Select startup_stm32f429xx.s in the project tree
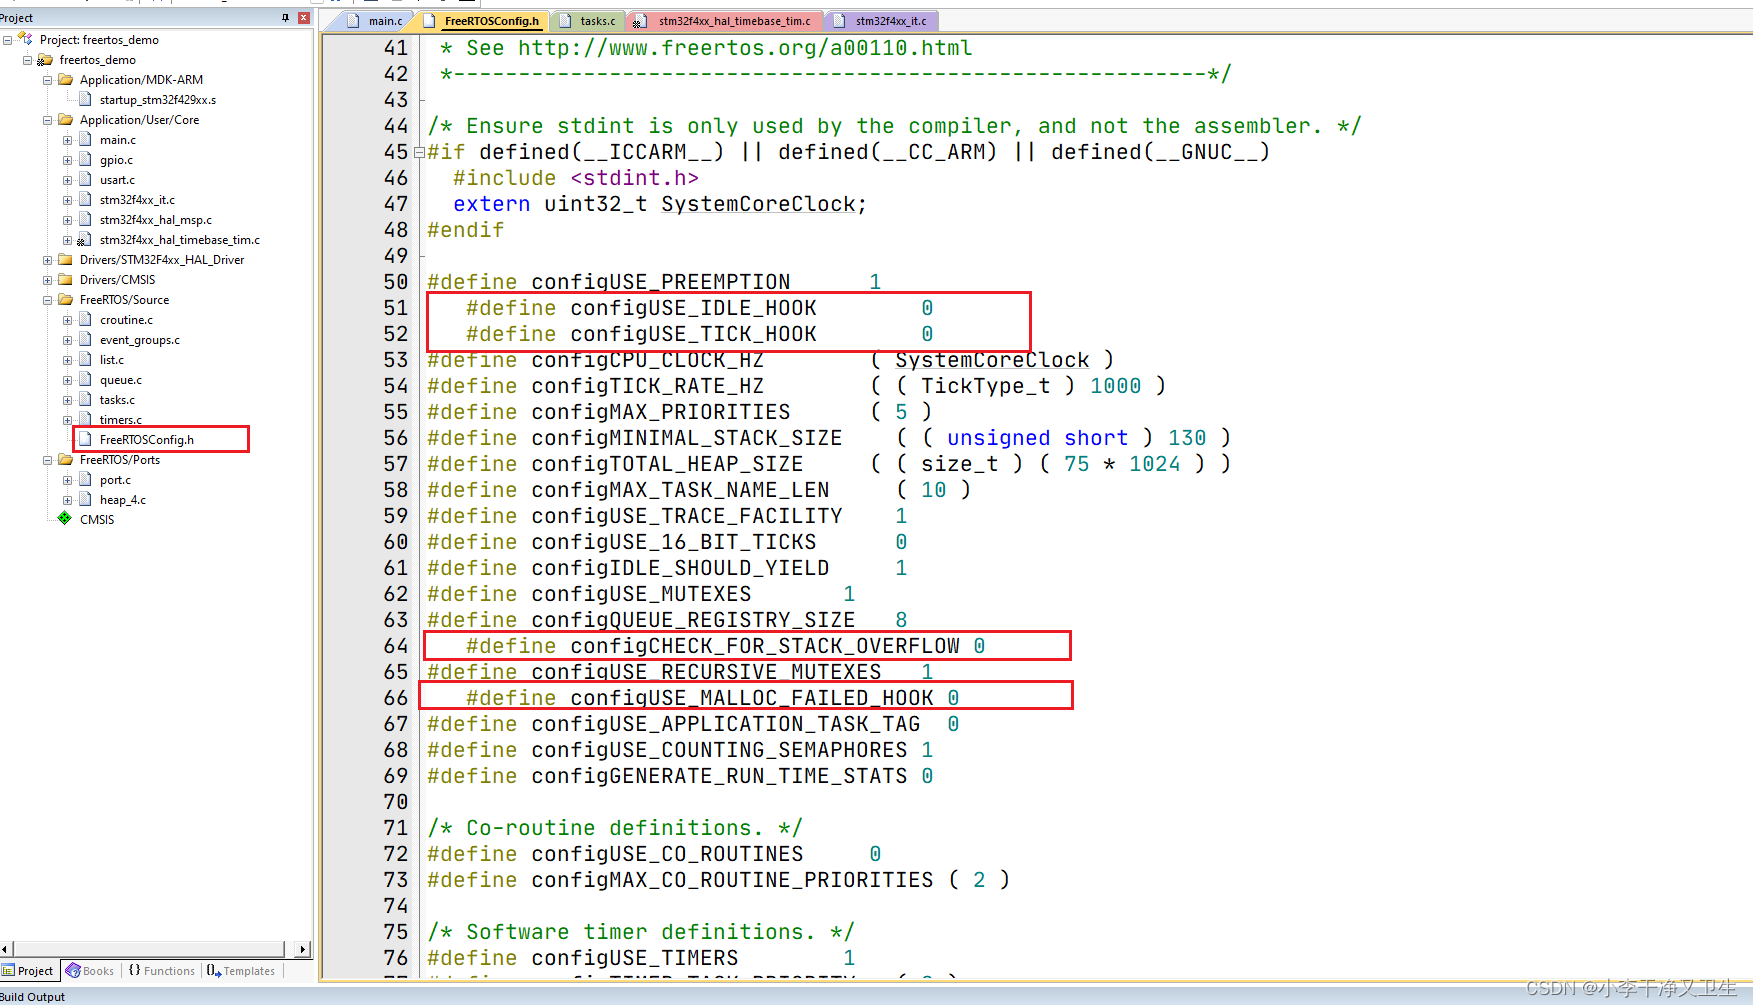The width and height of the screenshot is (1753, 1007). pyautogui.click(x=157, y=100)
